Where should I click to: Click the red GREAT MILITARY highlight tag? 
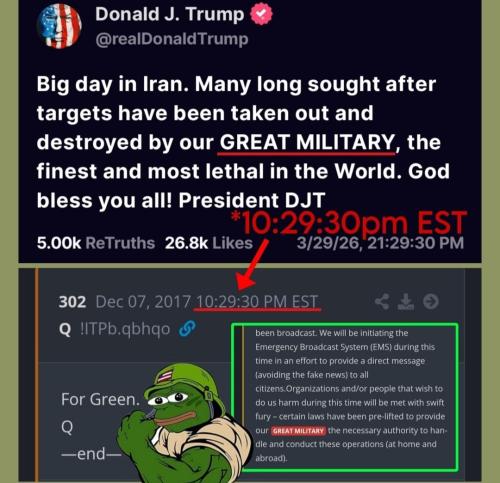298,431
